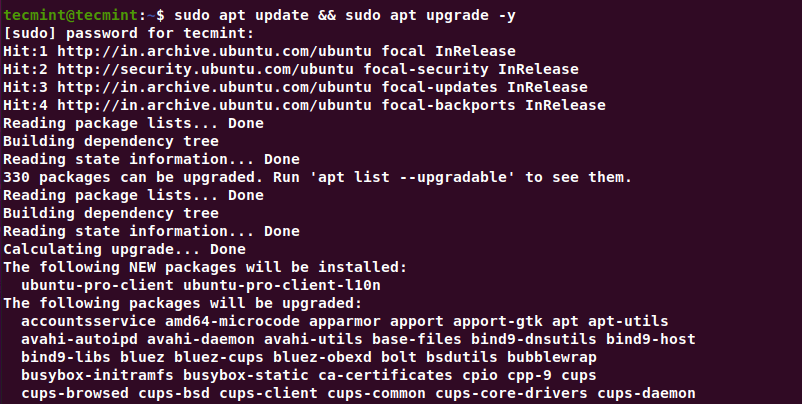Select the cups-browsed package name
802x404 pixels.
[74, 393]
